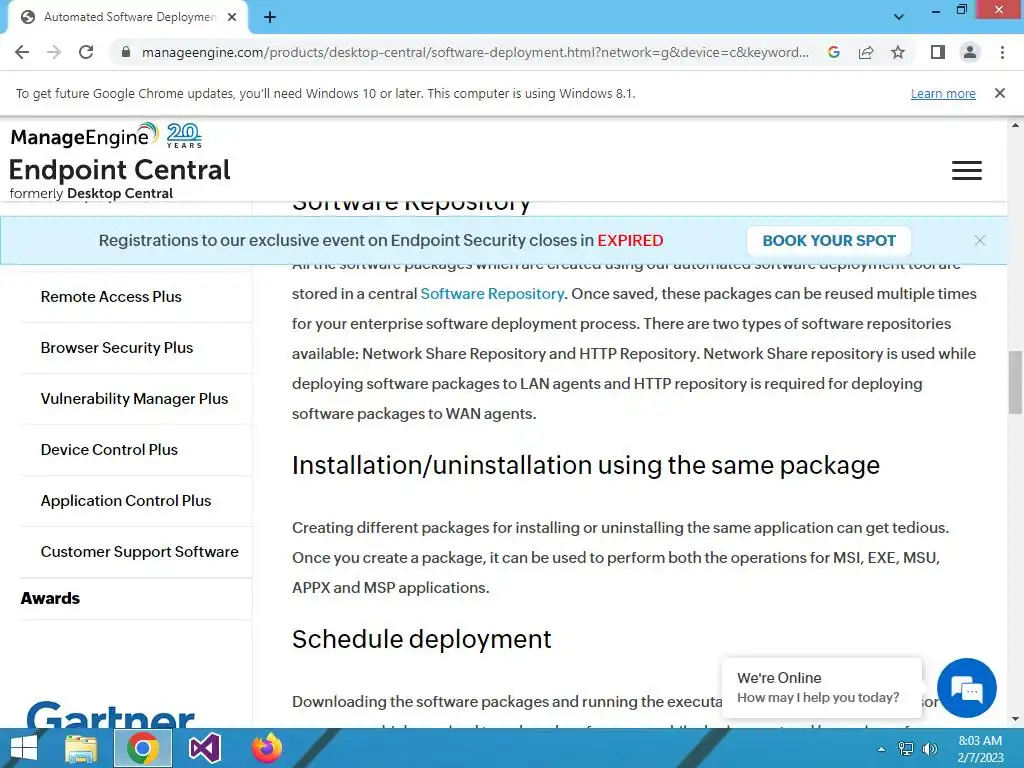
Task: Click the Schedule deployment heading
Action: click(x=422, y=639)
